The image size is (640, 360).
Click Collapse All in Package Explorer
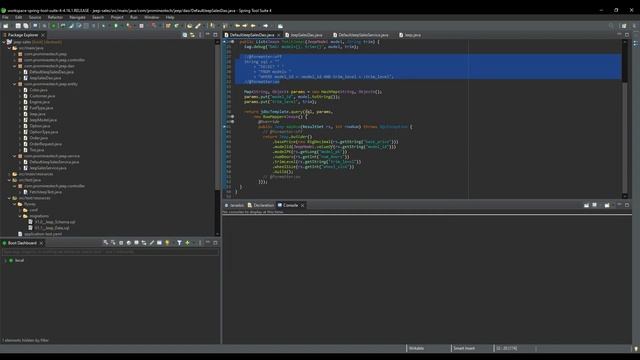tap(185, 35)
